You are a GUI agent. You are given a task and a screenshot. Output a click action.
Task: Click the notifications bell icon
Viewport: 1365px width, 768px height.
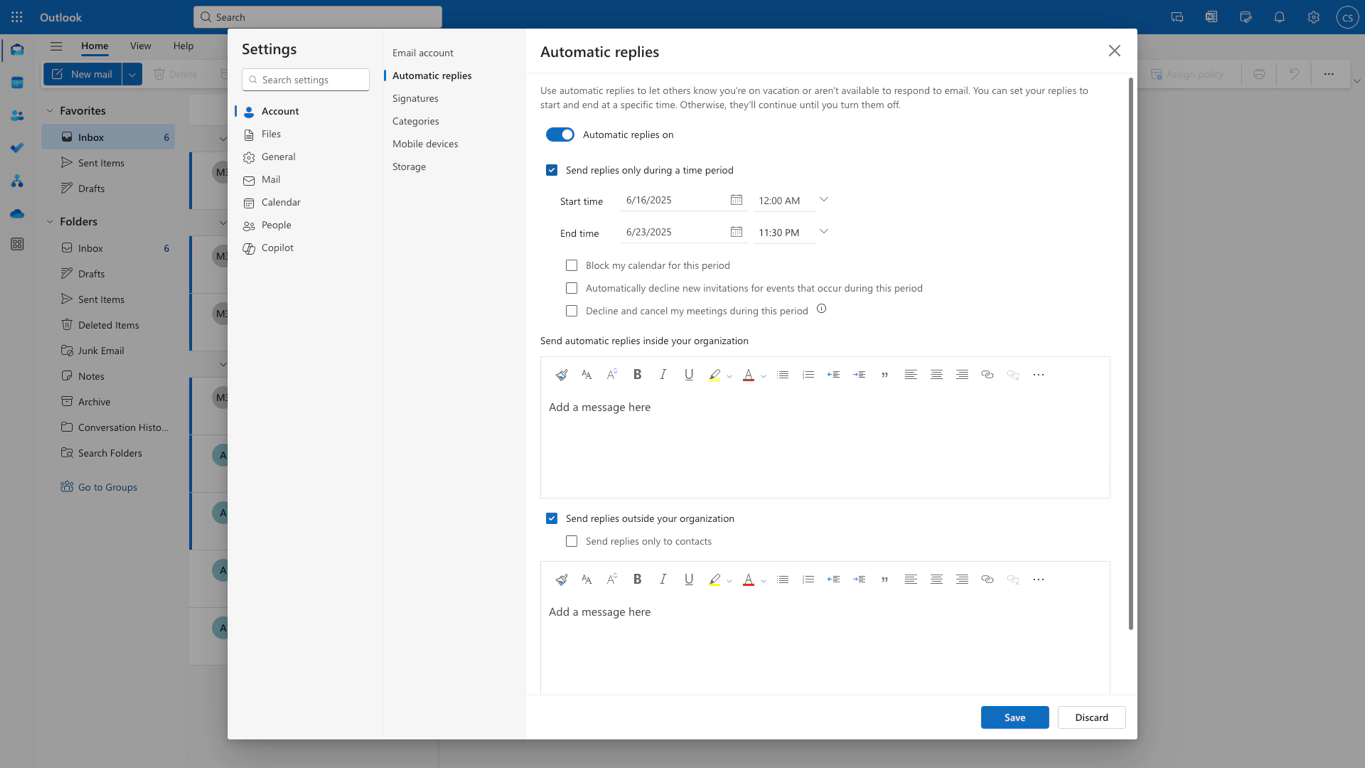pos(1279,17)
